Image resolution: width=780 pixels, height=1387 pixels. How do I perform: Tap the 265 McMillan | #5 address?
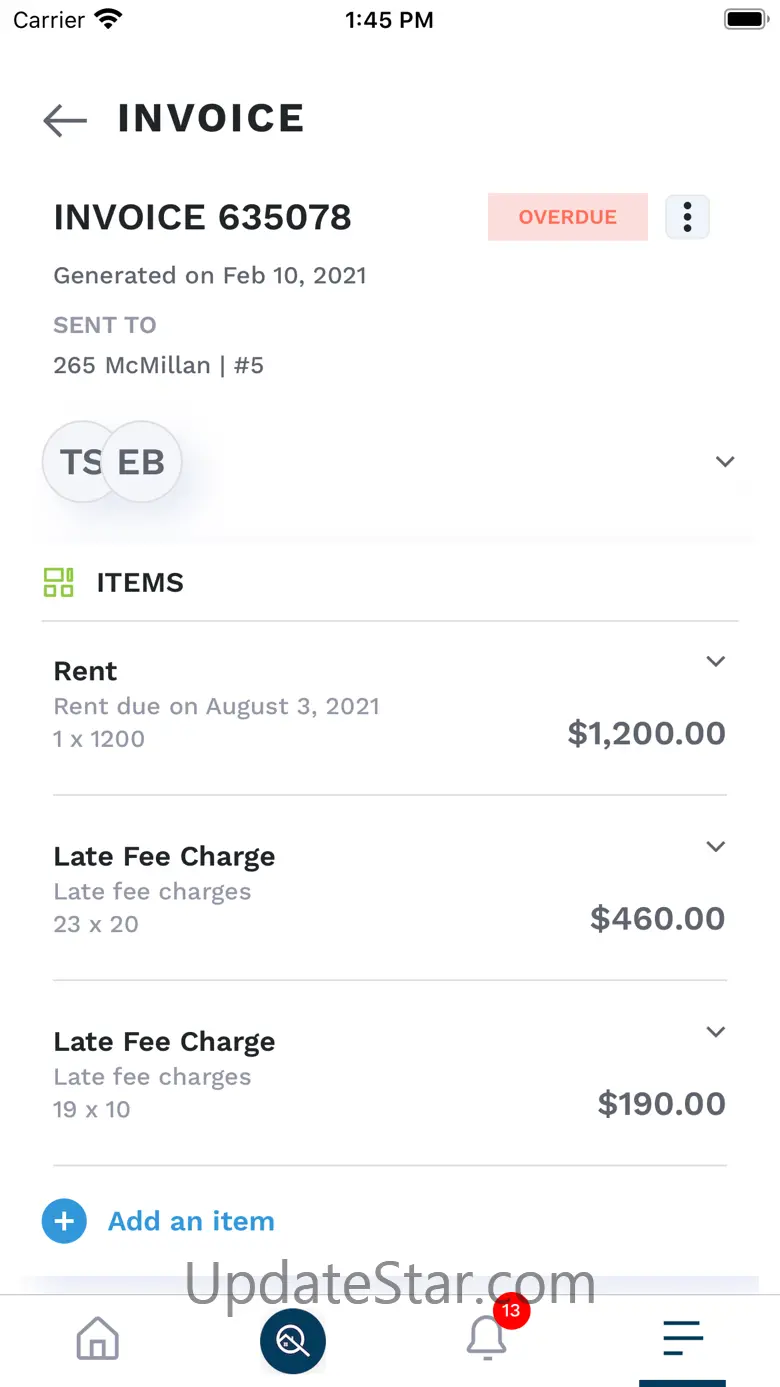pos(158,365)
